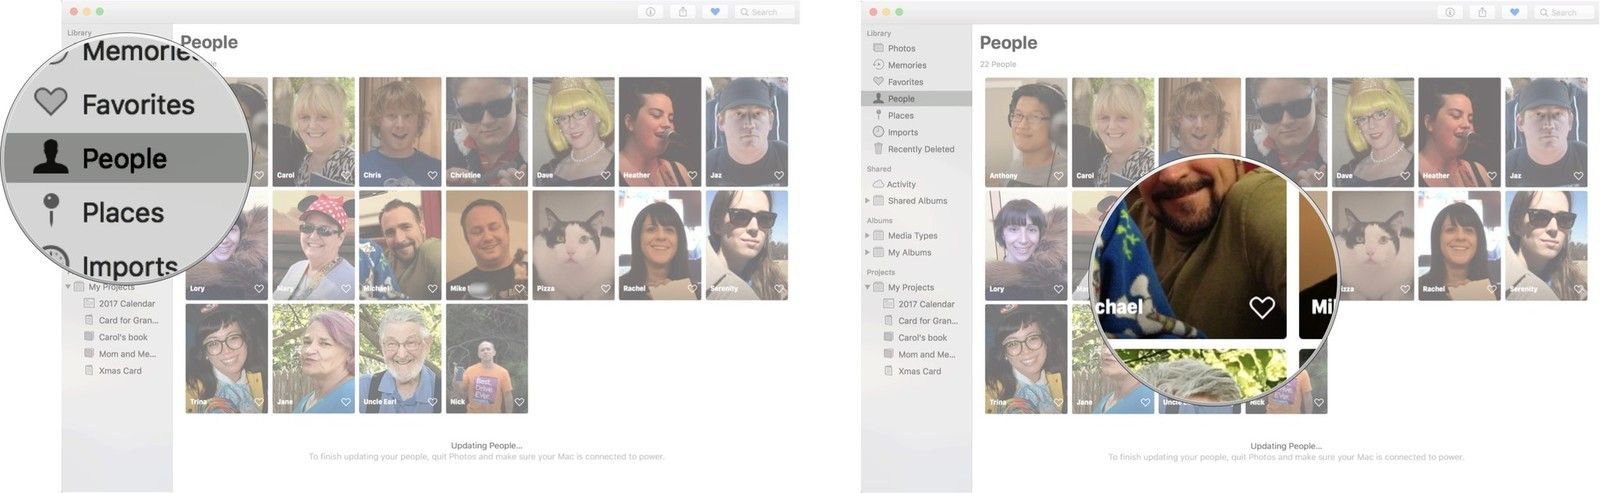Open Photos in the right window sidebar
The height and width of the screenshot is (493, 1600).
pos(901,48)
